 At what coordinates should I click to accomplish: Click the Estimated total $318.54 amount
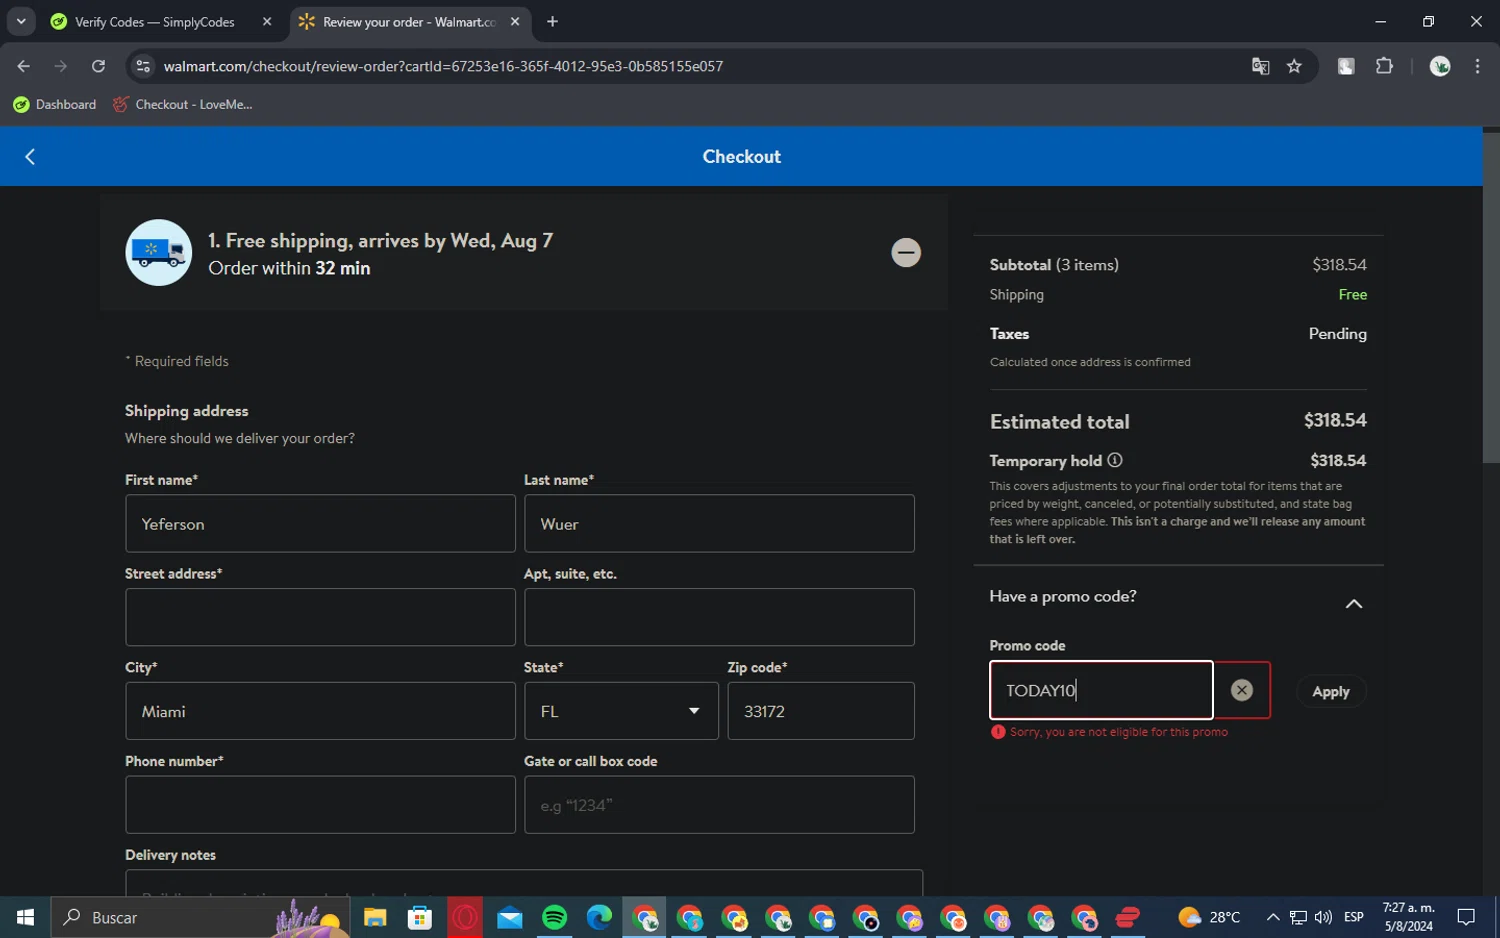(x=1334, y=421)
